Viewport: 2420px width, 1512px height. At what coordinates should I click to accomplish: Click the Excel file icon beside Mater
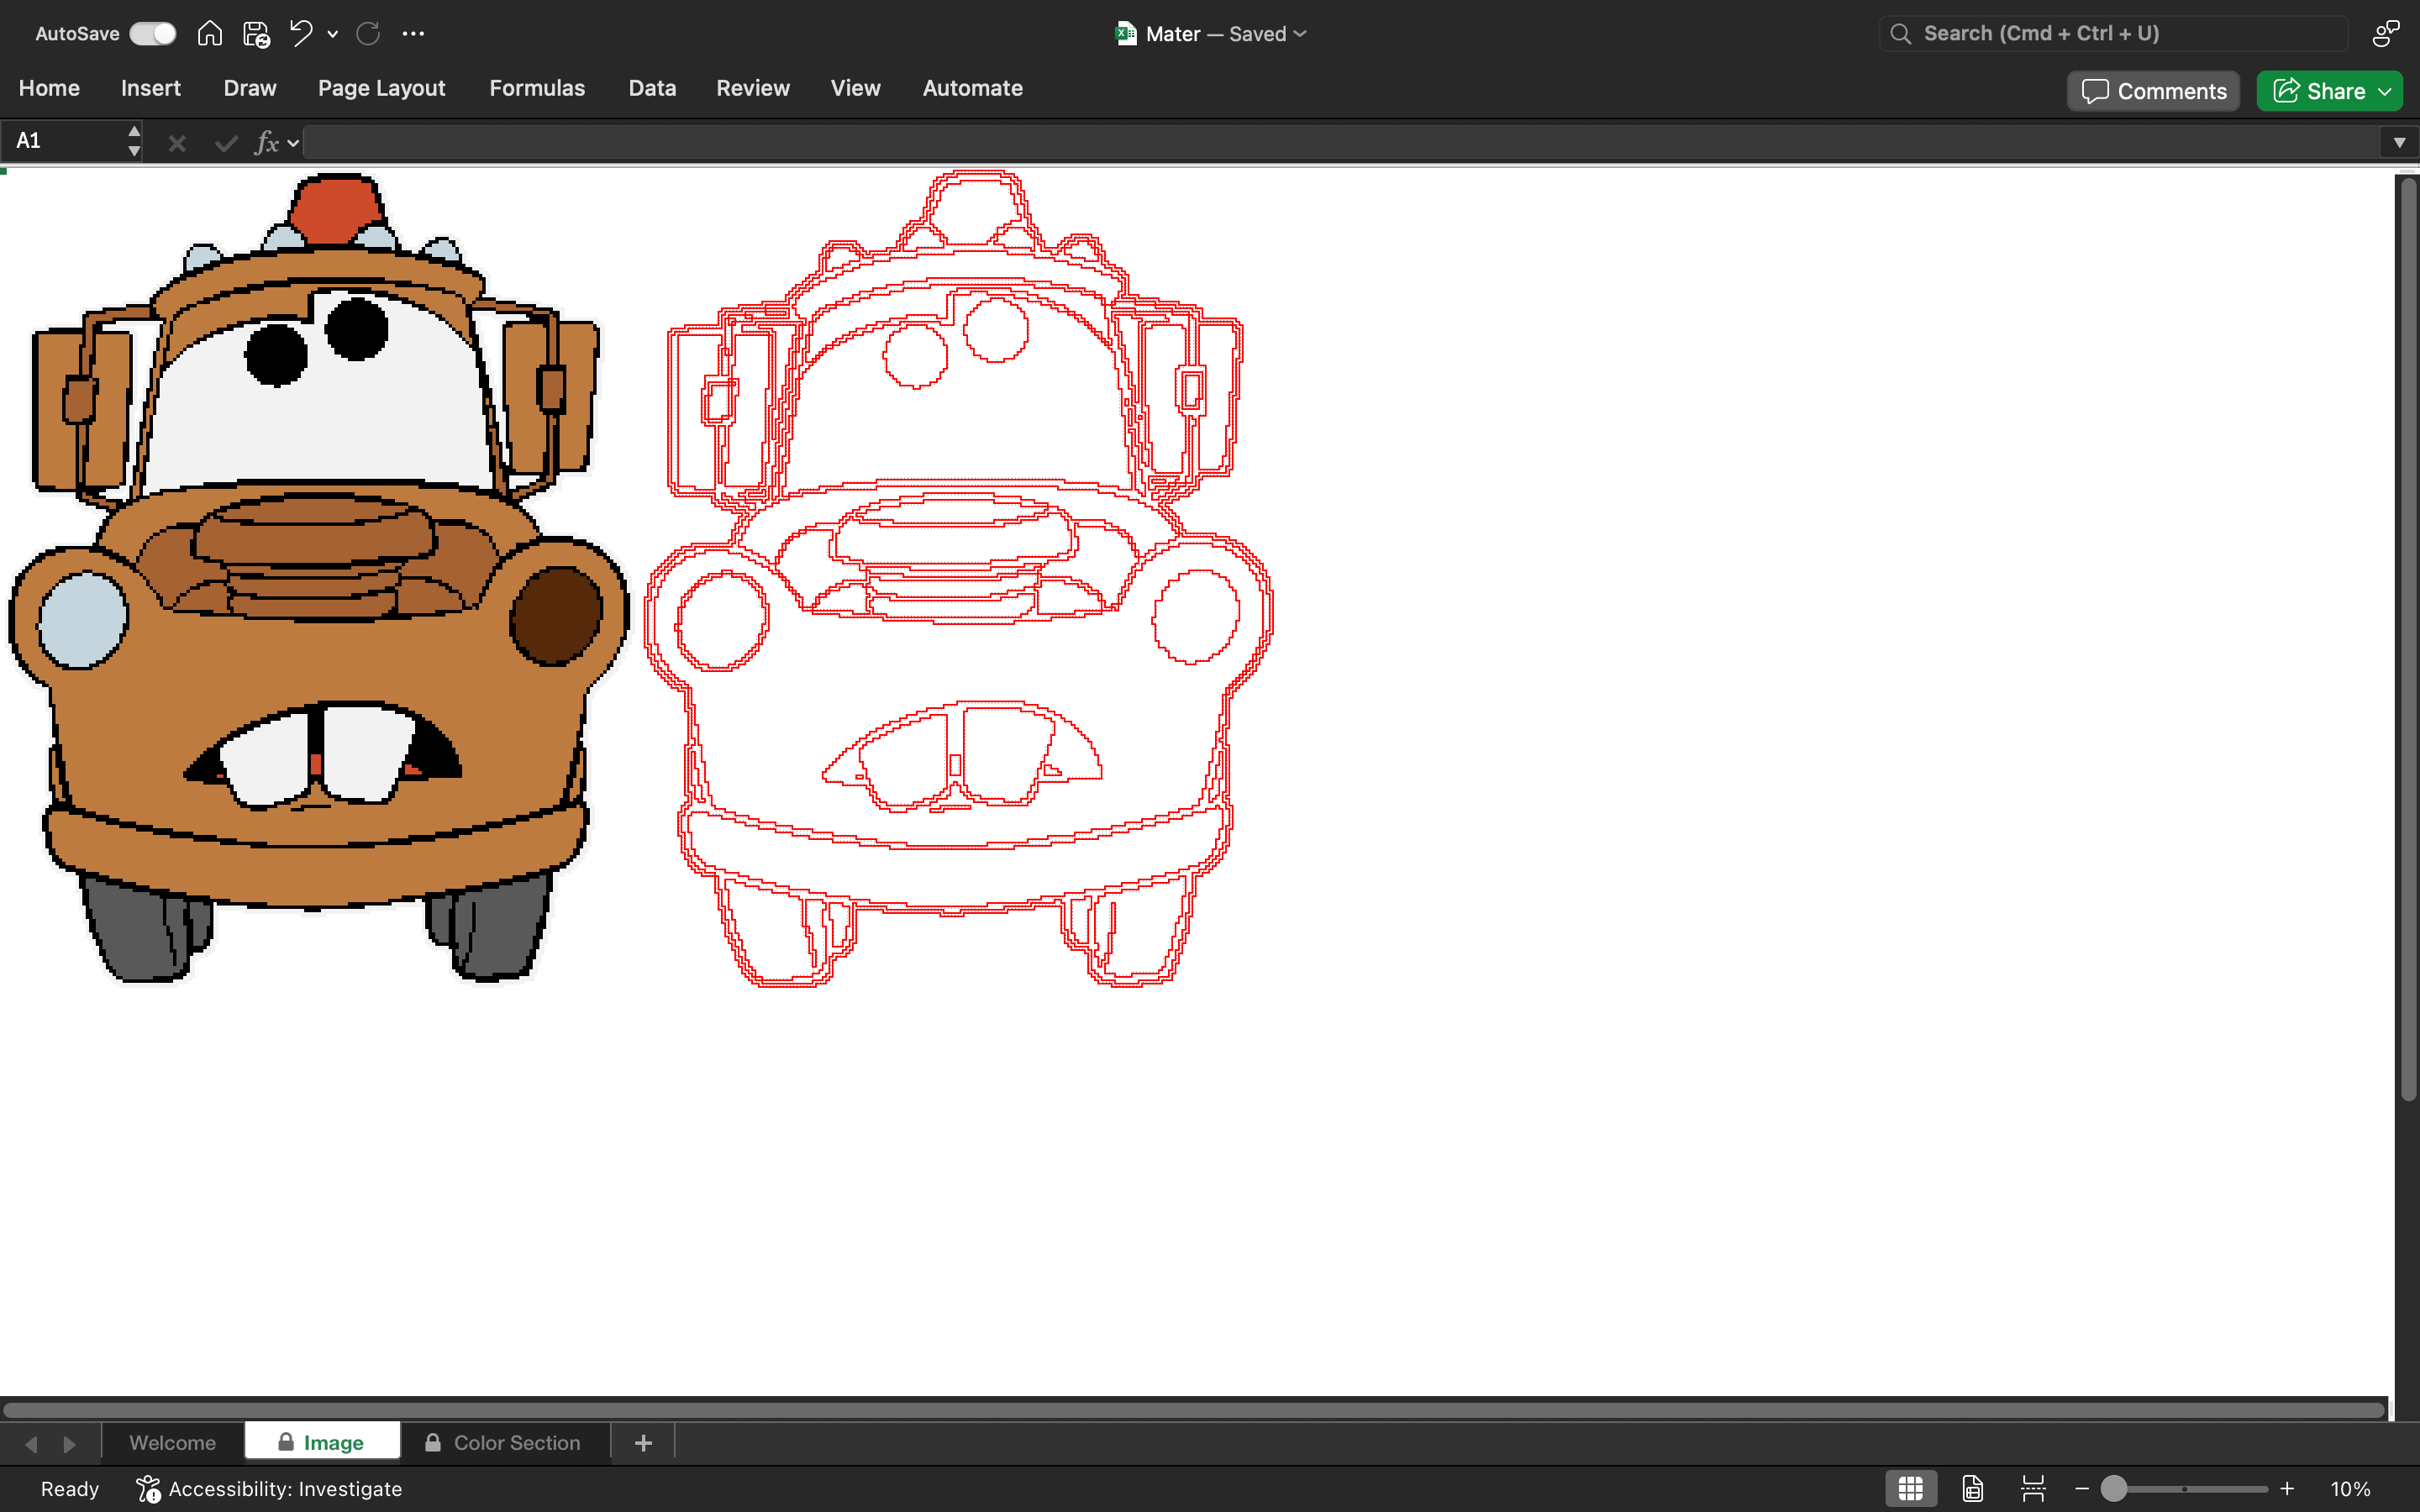coord(1126,34)
